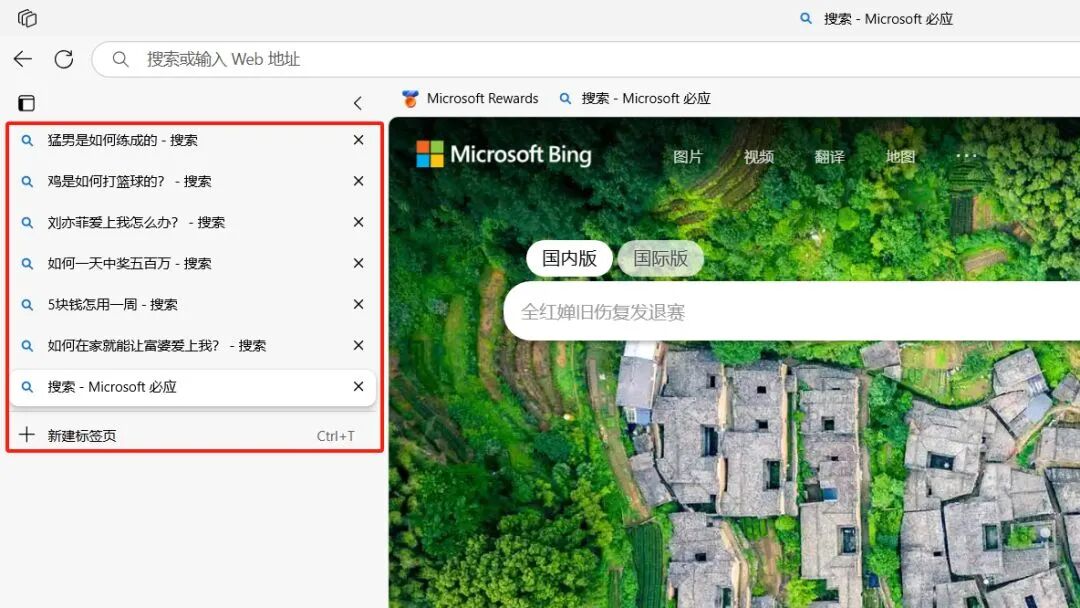
Task: Close the 猛男是如何练成的 tab
Action: 358,140
